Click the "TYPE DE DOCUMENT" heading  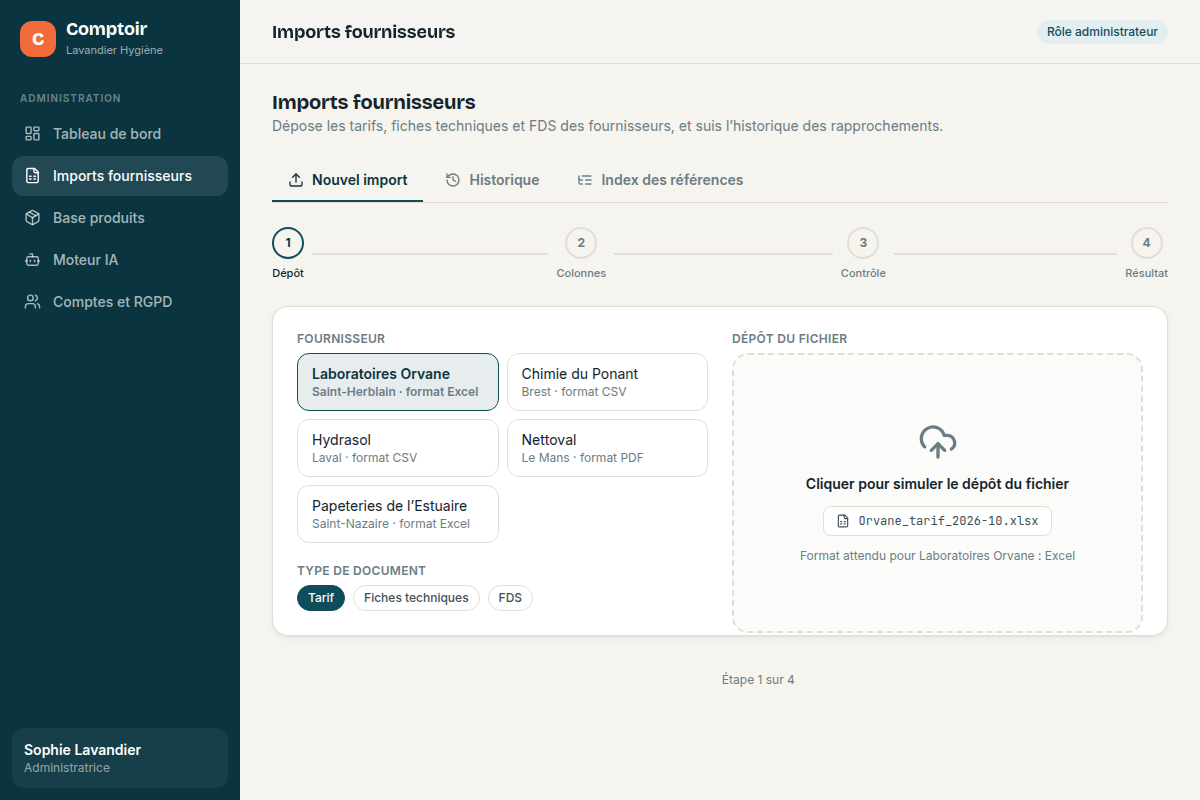tap(361, 571)
